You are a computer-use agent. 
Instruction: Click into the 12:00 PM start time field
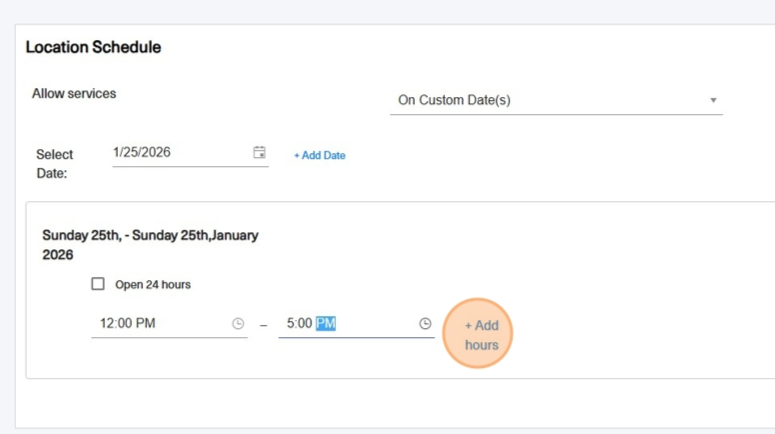click(169, 324)
